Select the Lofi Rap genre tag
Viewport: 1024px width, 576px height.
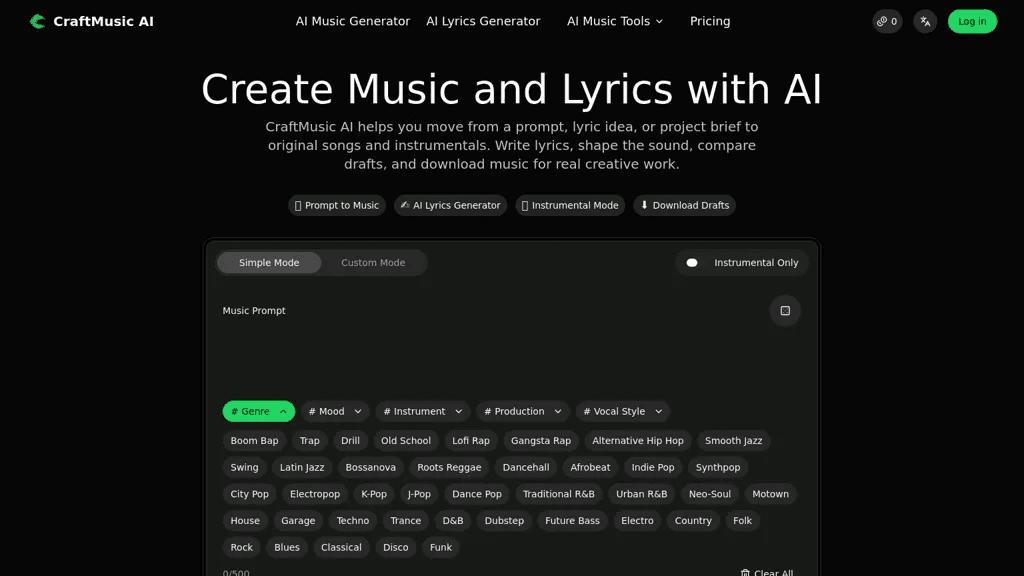(471, 441)
